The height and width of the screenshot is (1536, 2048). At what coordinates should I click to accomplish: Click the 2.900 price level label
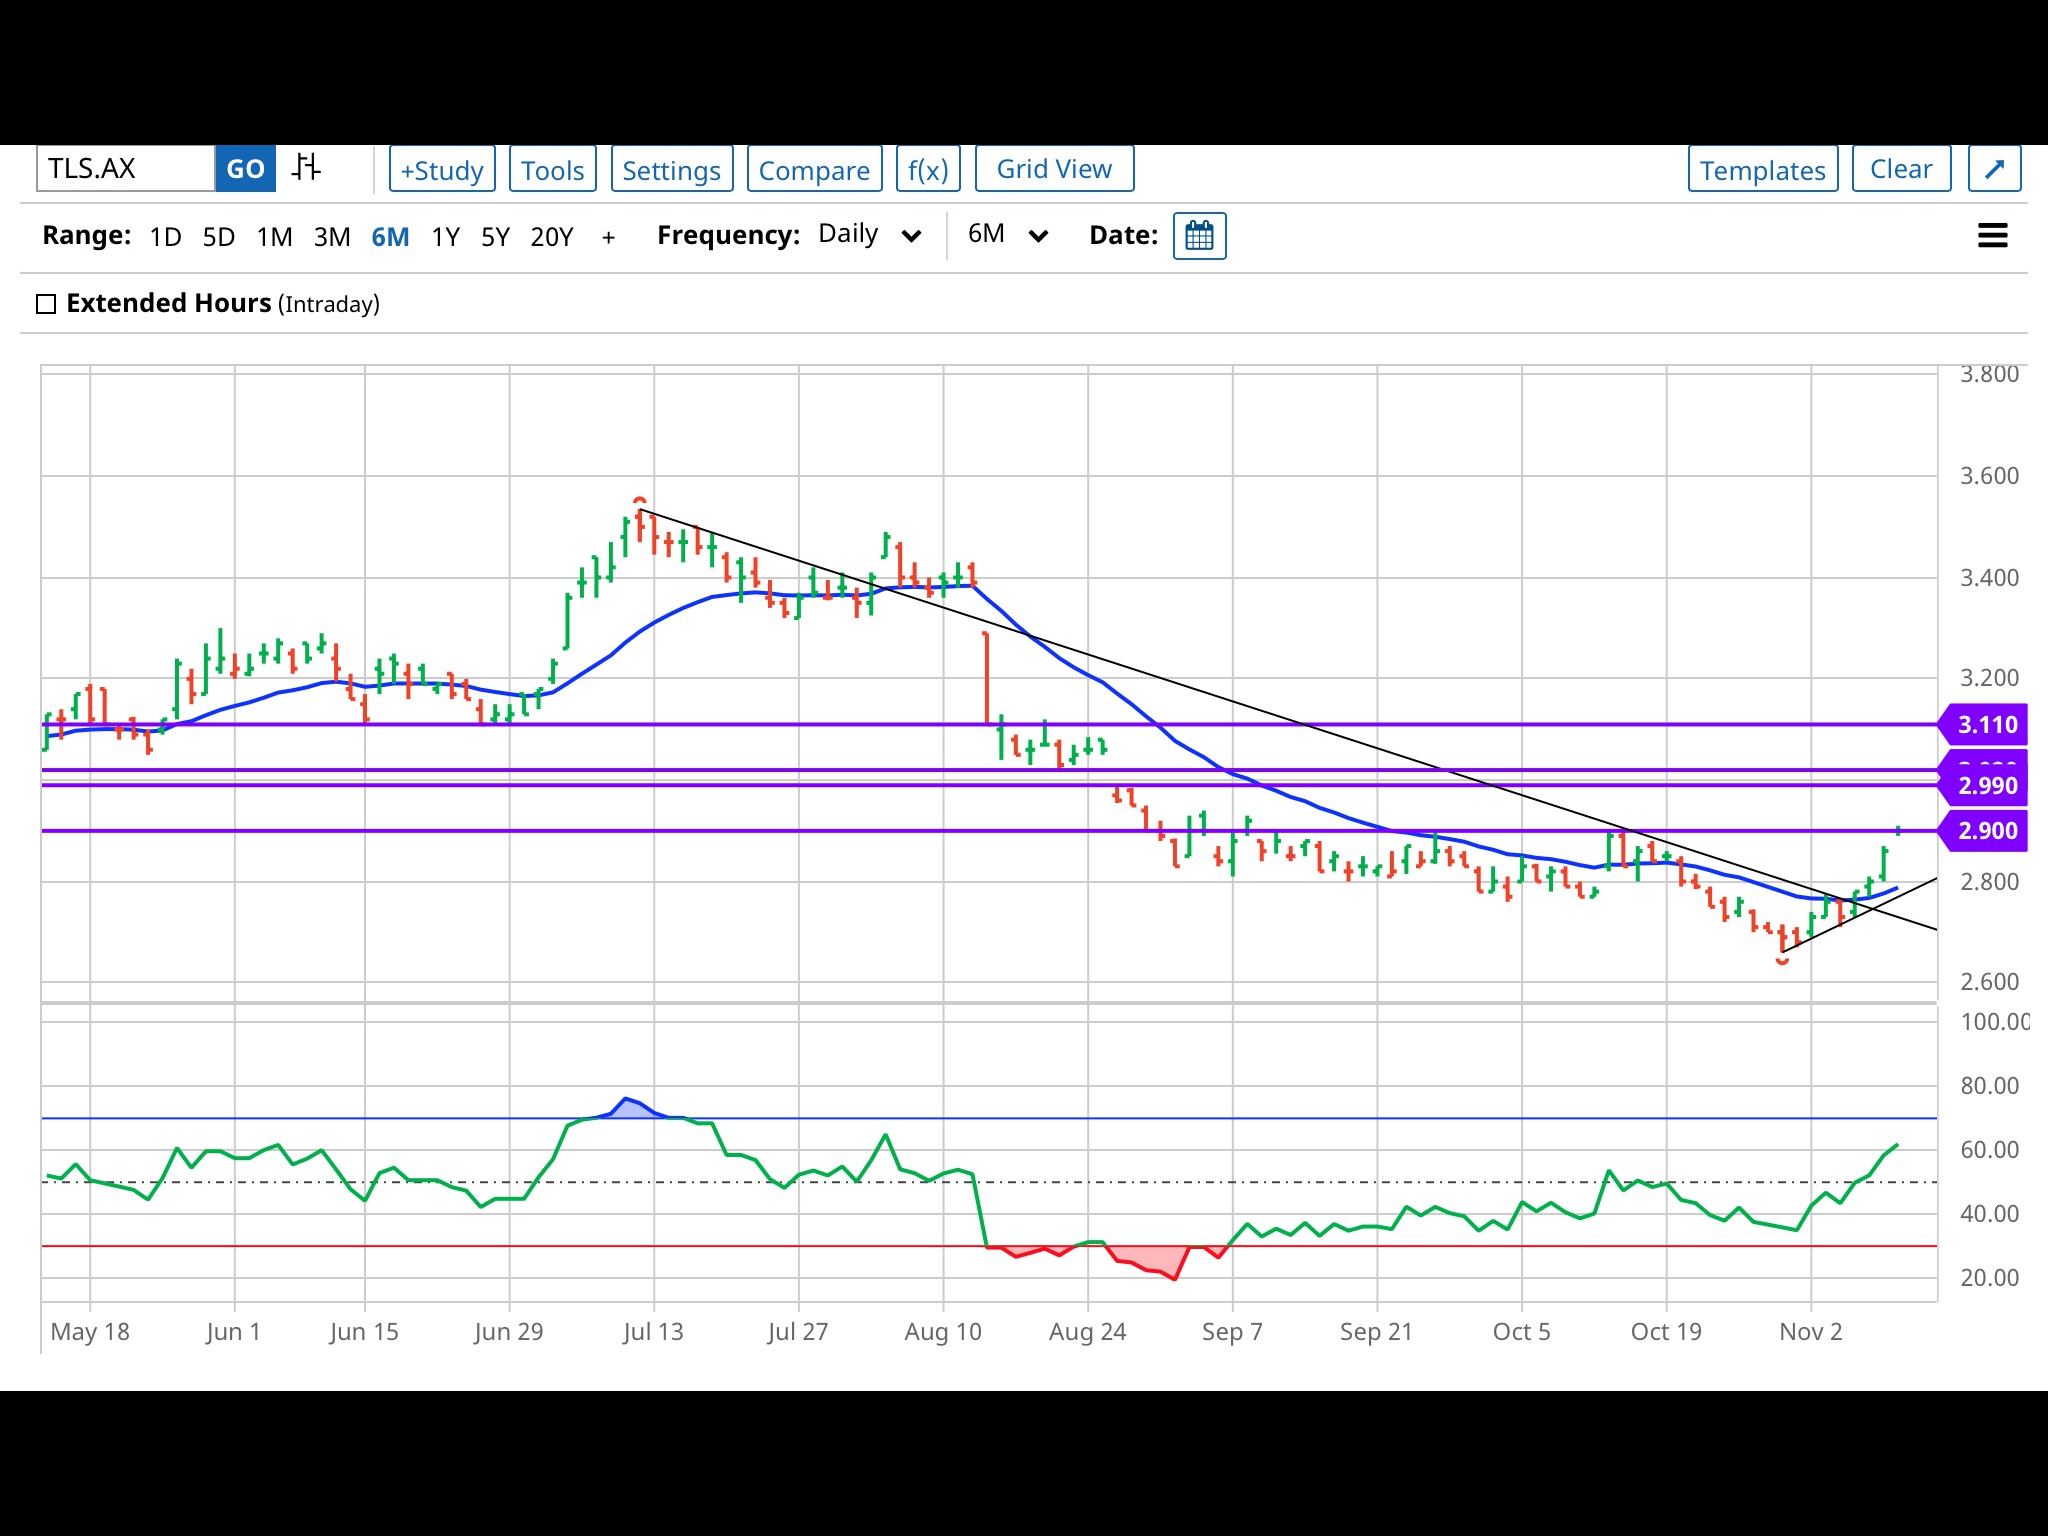(x=1986, y=831)
